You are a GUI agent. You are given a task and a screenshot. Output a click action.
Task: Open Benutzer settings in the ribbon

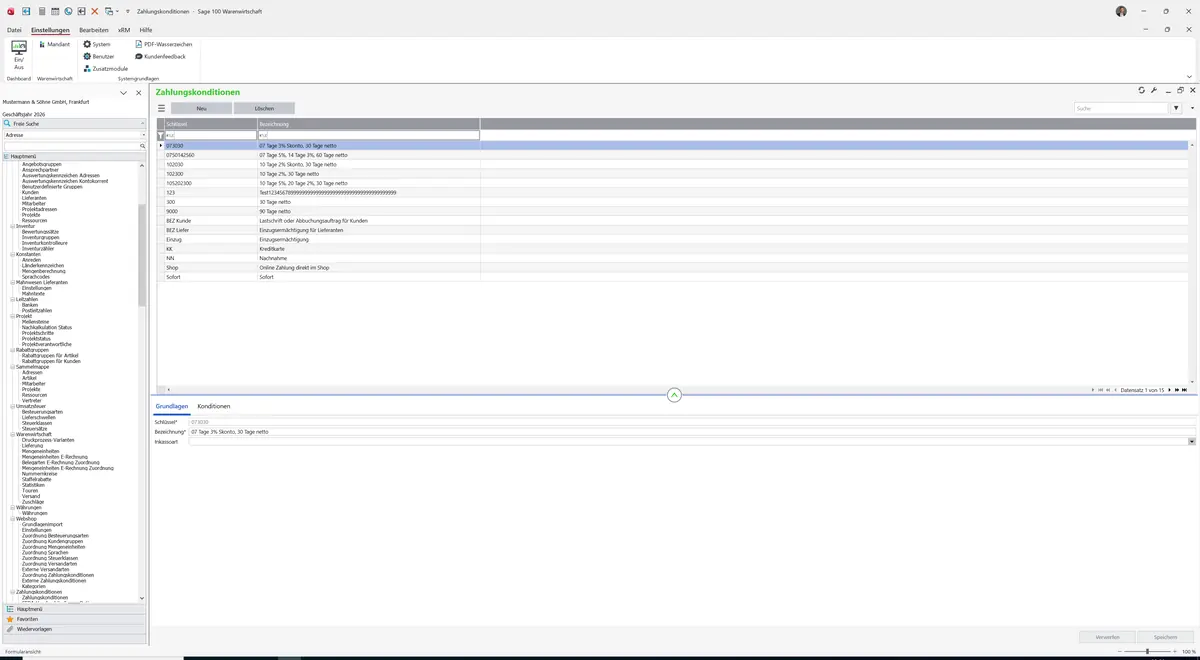[x=99, y=56]
